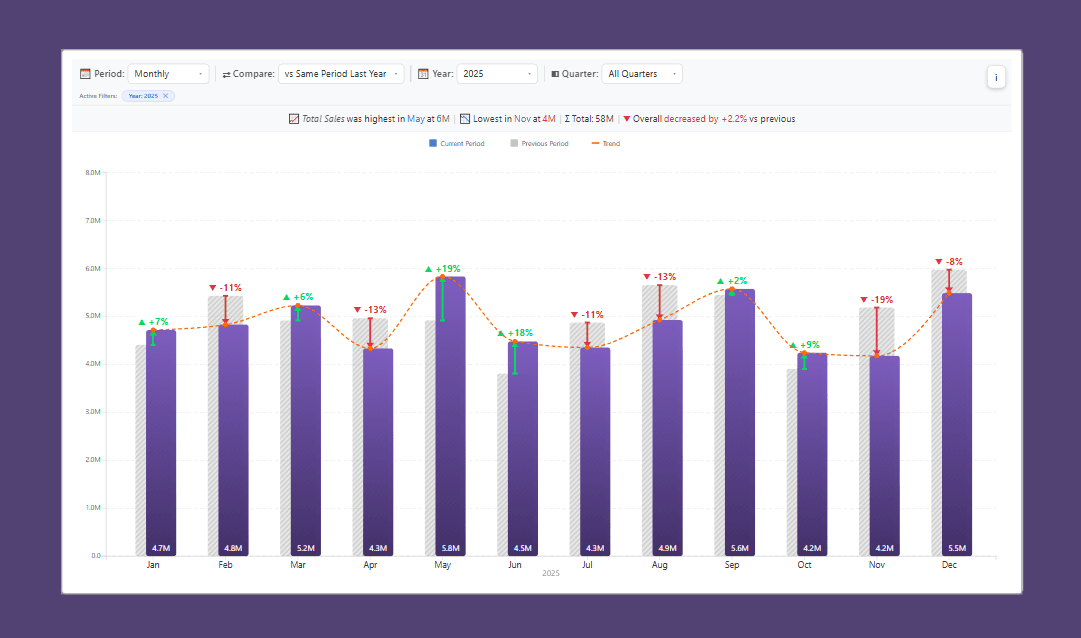Click the Compare swap arrows icon
This screenshot has height=638, width=1081.
(x=226, y=74)
